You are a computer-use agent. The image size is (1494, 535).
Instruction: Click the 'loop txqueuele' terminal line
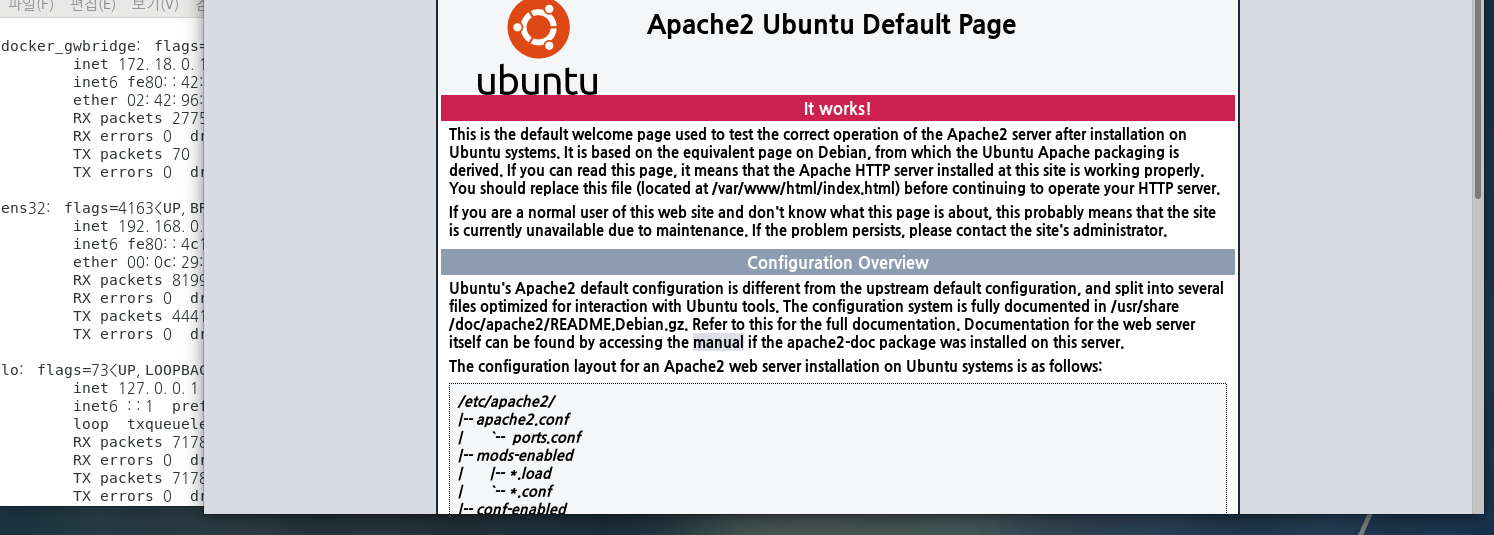138,424
